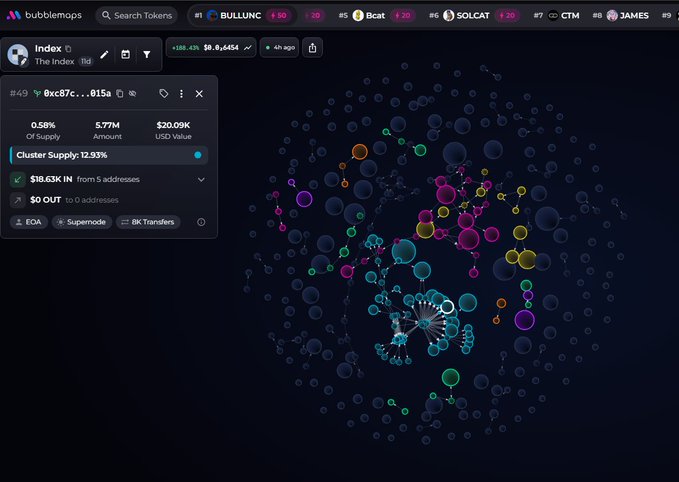Screen dimensions: 679x482
Task: Click the share map icon
Action: (312, 48)
